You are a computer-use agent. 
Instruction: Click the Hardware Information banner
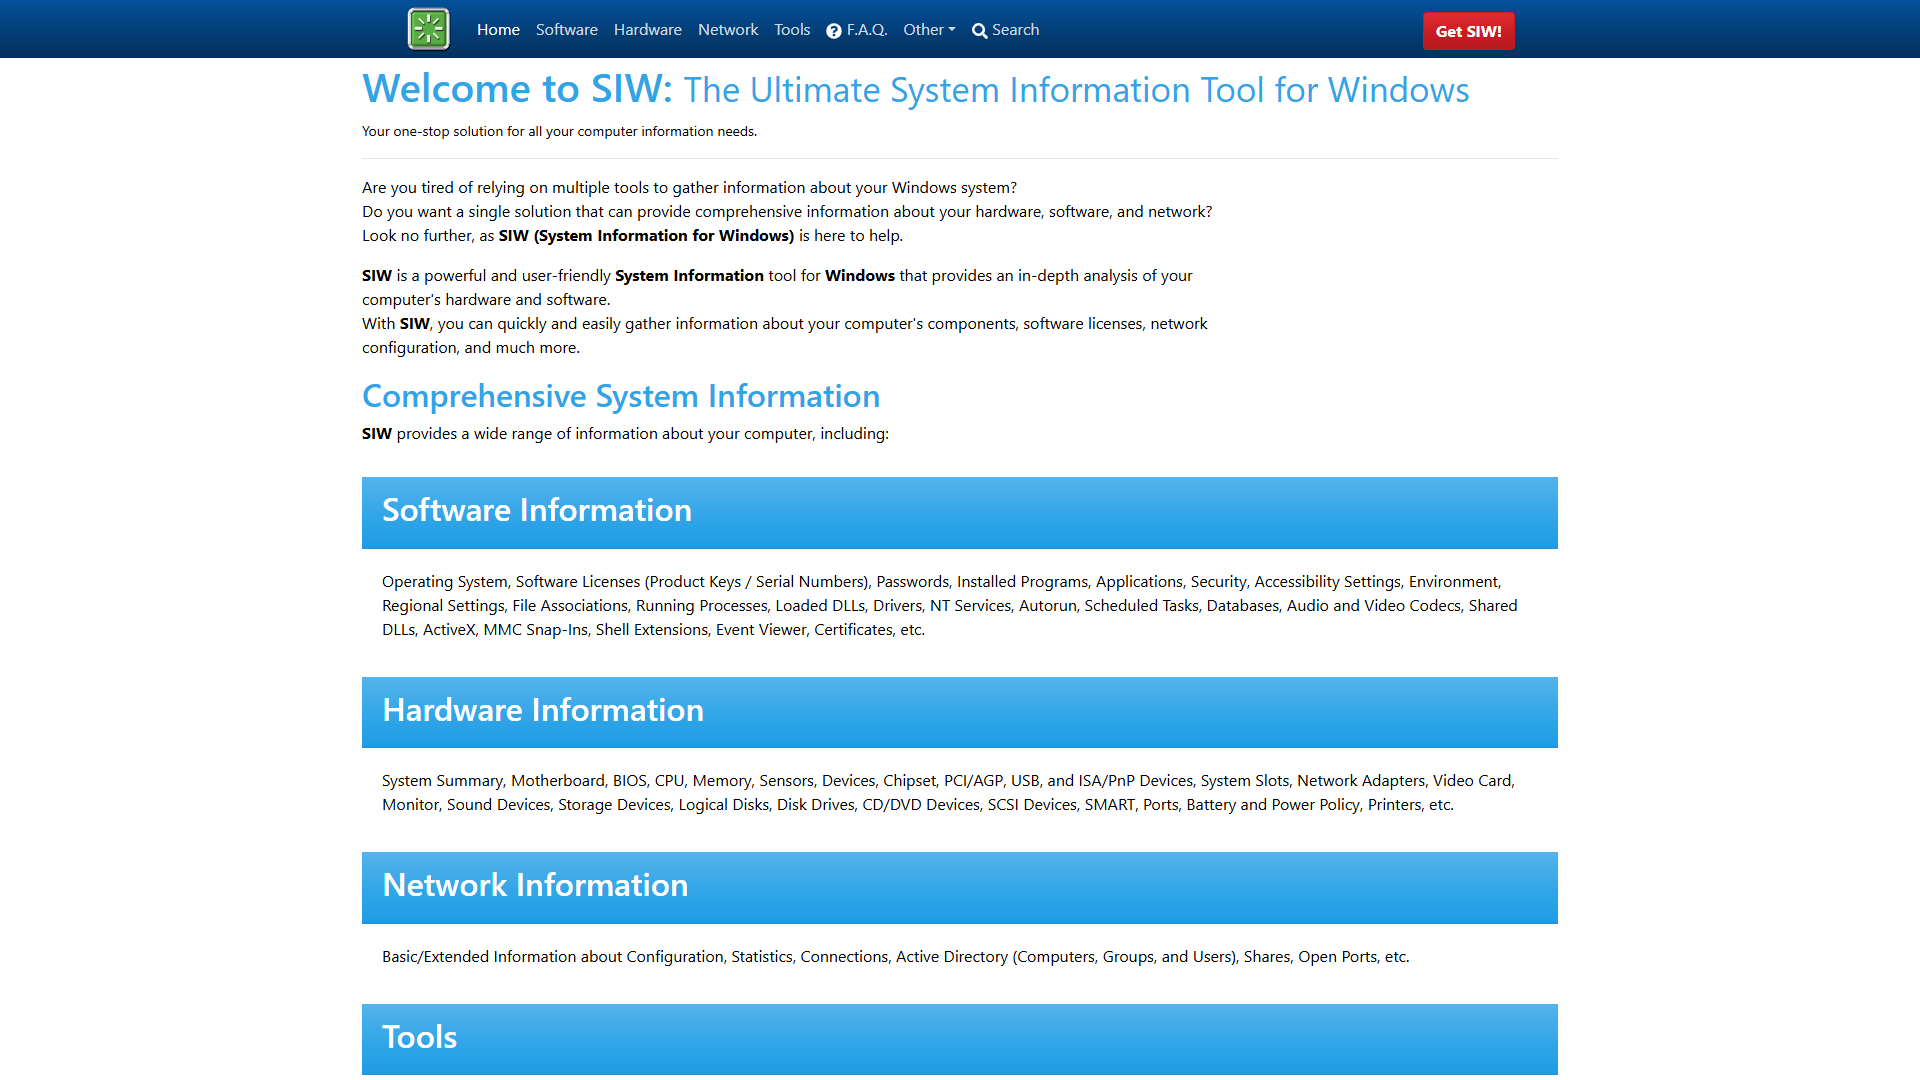(543, 711)
